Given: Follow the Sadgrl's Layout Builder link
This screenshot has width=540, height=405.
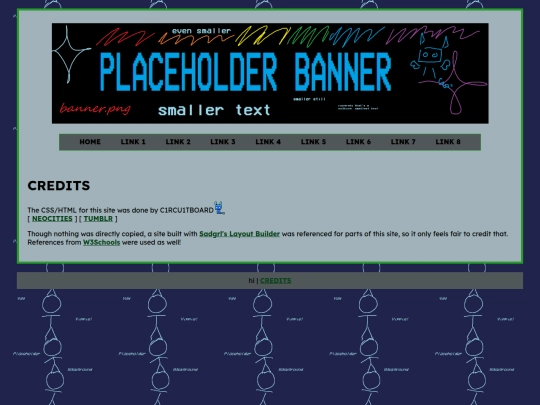Looking at the screenshot, I should 239,234.
